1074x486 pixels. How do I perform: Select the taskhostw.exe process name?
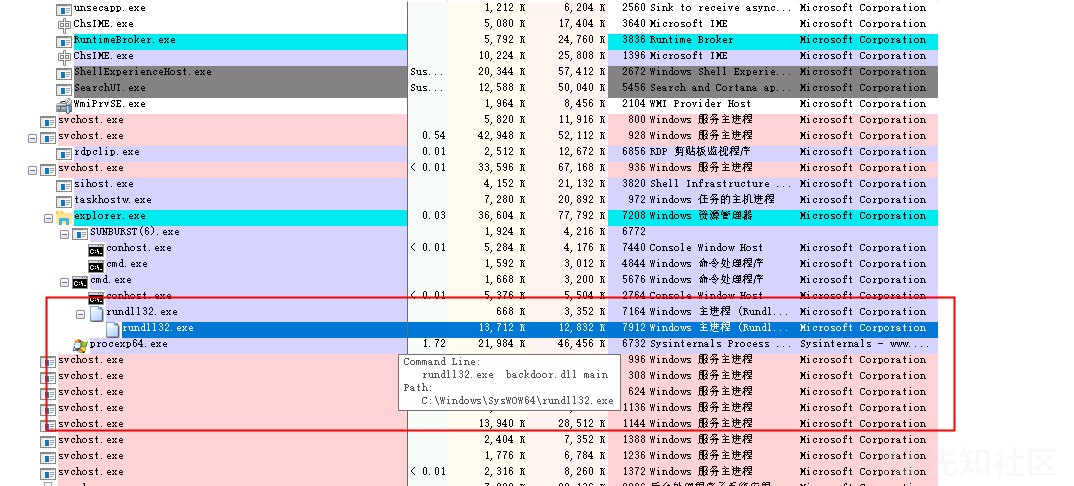113,199
